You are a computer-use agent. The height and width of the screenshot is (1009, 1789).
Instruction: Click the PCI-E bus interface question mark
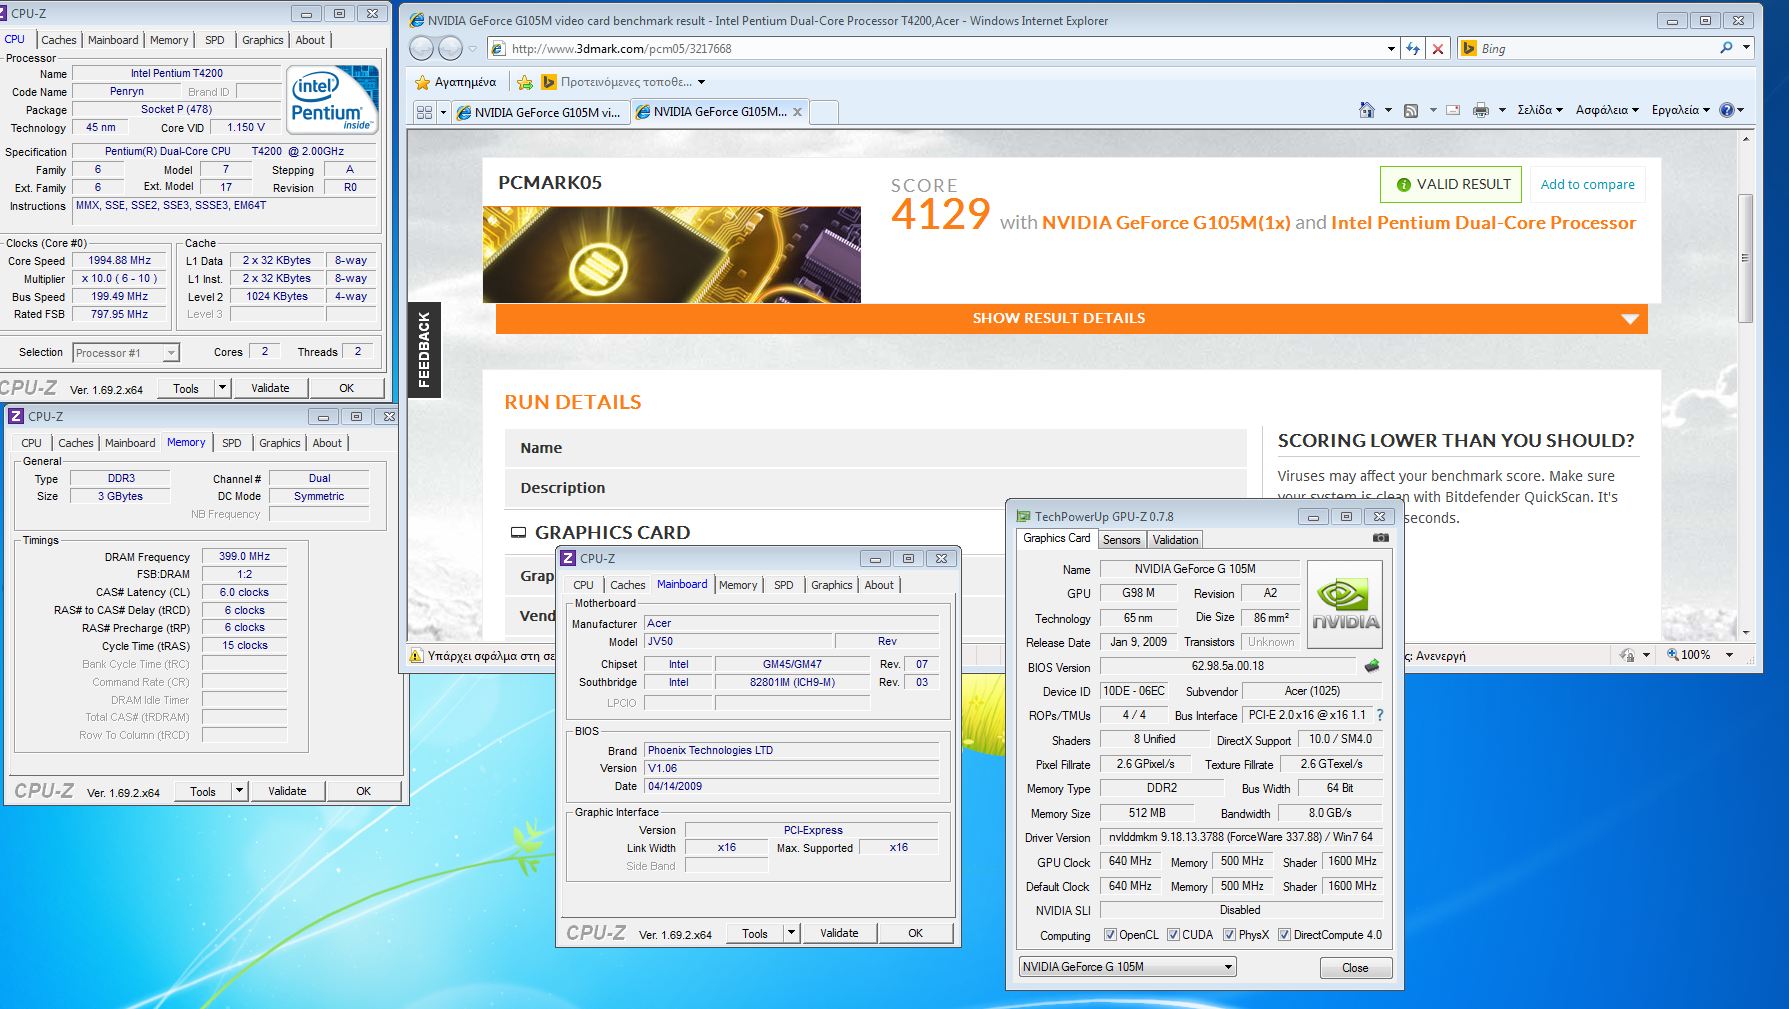(1380, 715)
